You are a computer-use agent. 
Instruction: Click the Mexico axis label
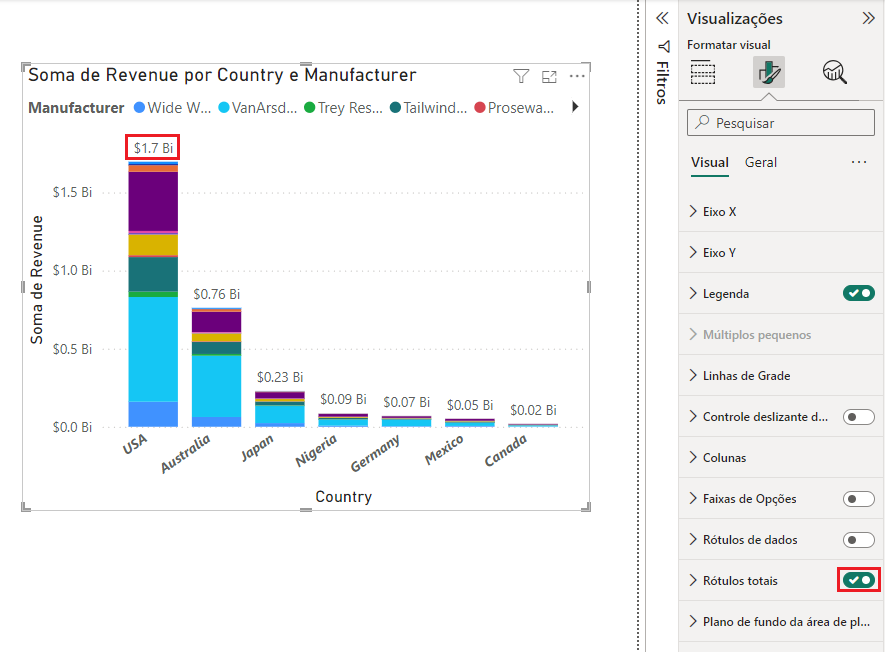point(444,449)
